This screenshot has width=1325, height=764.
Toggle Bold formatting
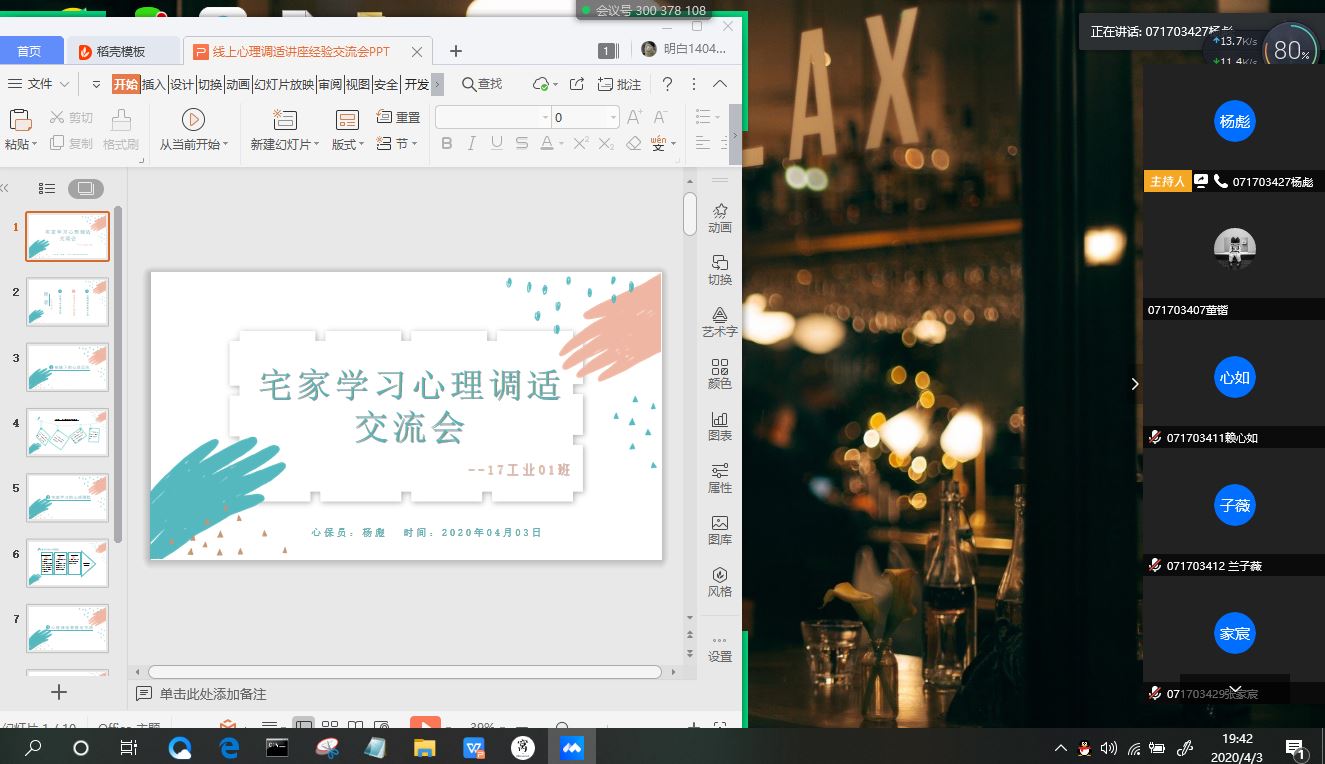447,144
